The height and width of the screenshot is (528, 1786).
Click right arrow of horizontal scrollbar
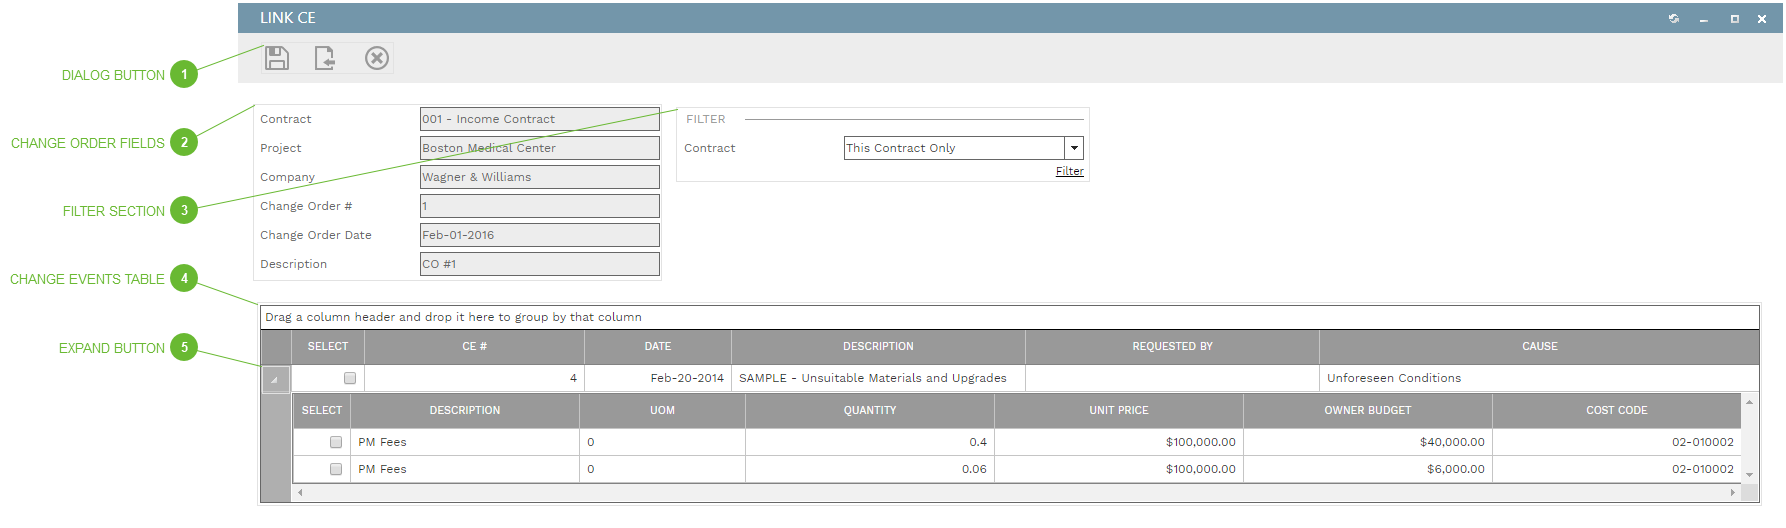click(x=1733, y=492)
